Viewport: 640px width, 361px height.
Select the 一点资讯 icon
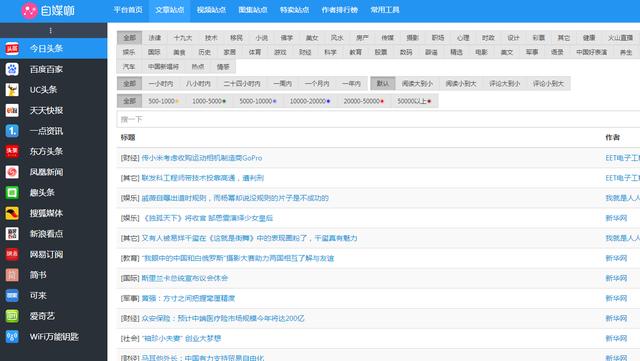point(12,131)
